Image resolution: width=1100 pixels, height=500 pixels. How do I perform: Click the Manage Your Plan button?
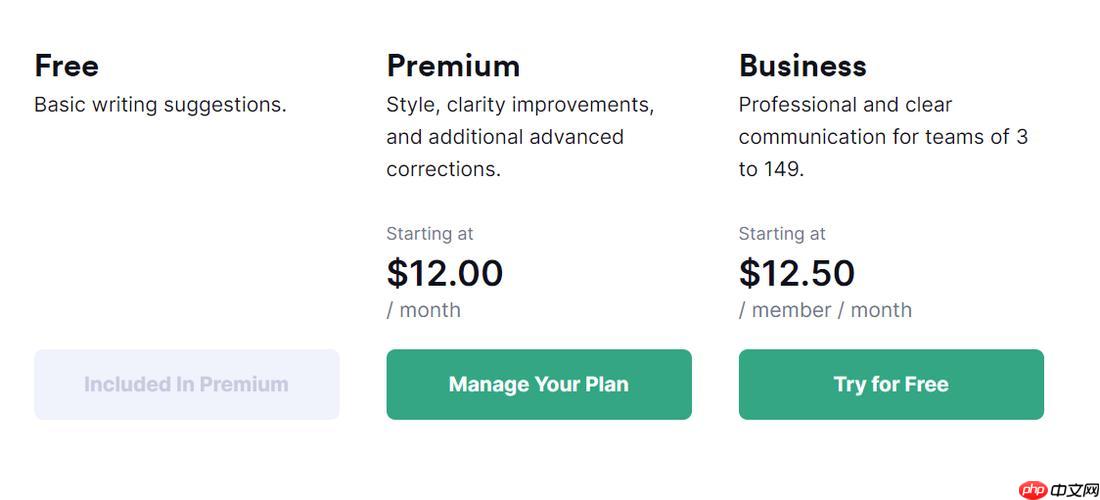click(x=538, y=384)
